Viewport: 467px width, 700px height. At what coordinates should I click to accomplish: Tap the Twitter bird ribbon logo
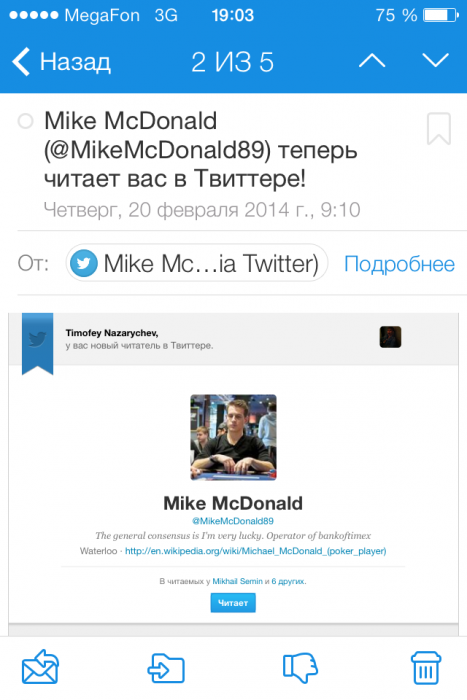38,343
